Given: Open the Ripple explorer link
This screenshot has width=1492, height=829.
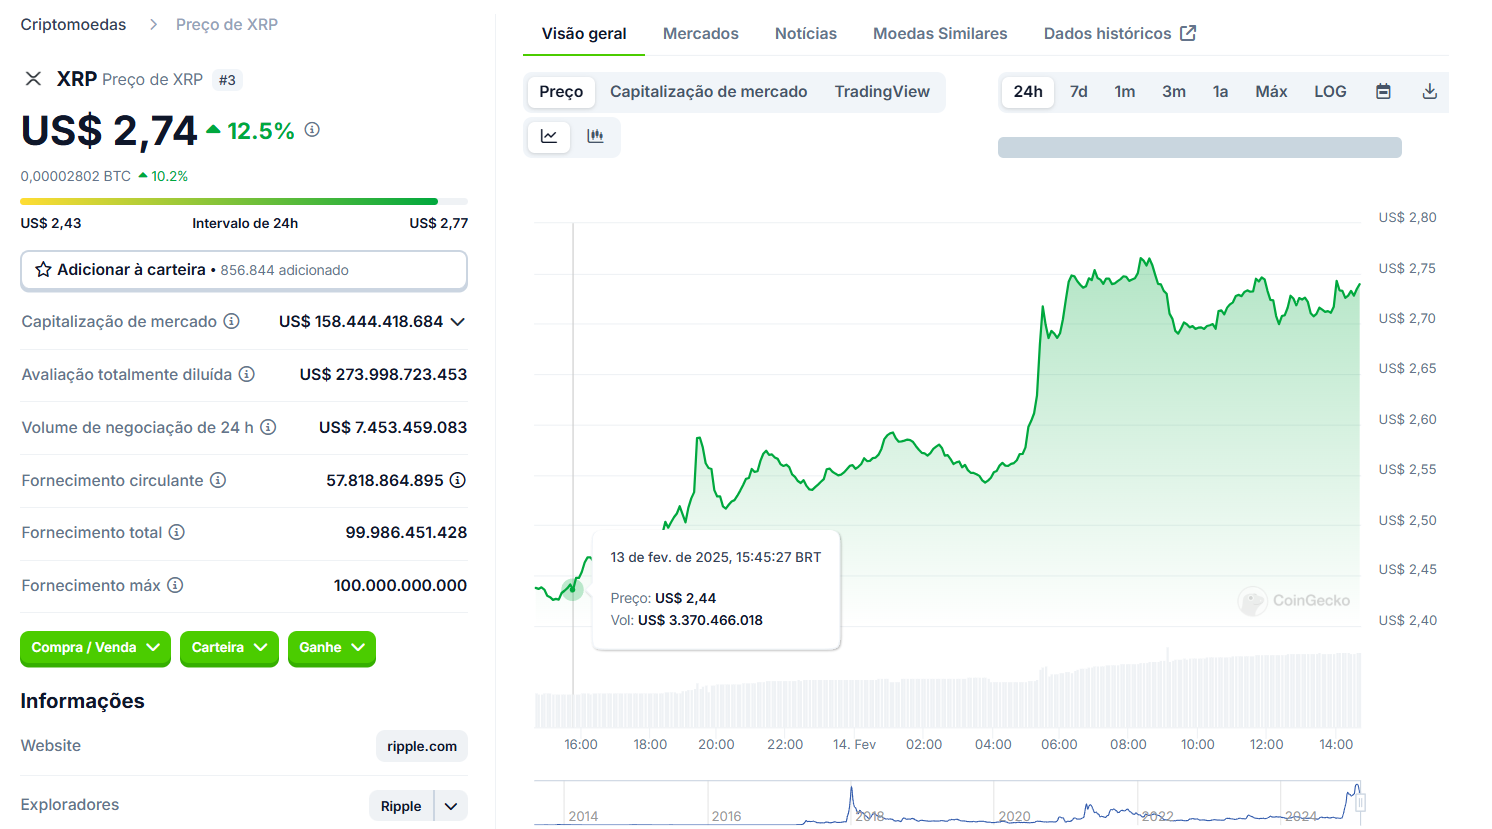Looking at the screenshot, I should [401, 806].
